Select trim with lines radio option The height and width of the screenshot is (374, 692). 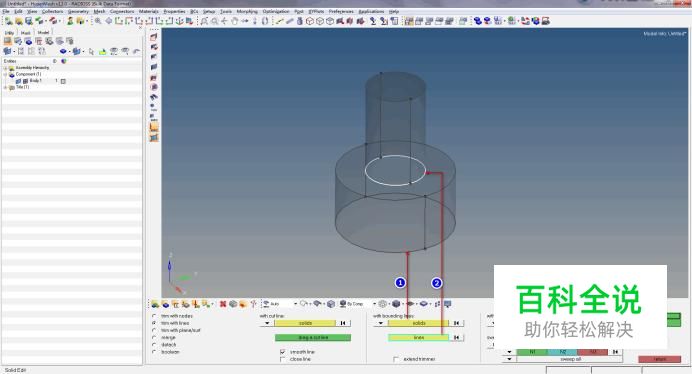click(154, 323)
